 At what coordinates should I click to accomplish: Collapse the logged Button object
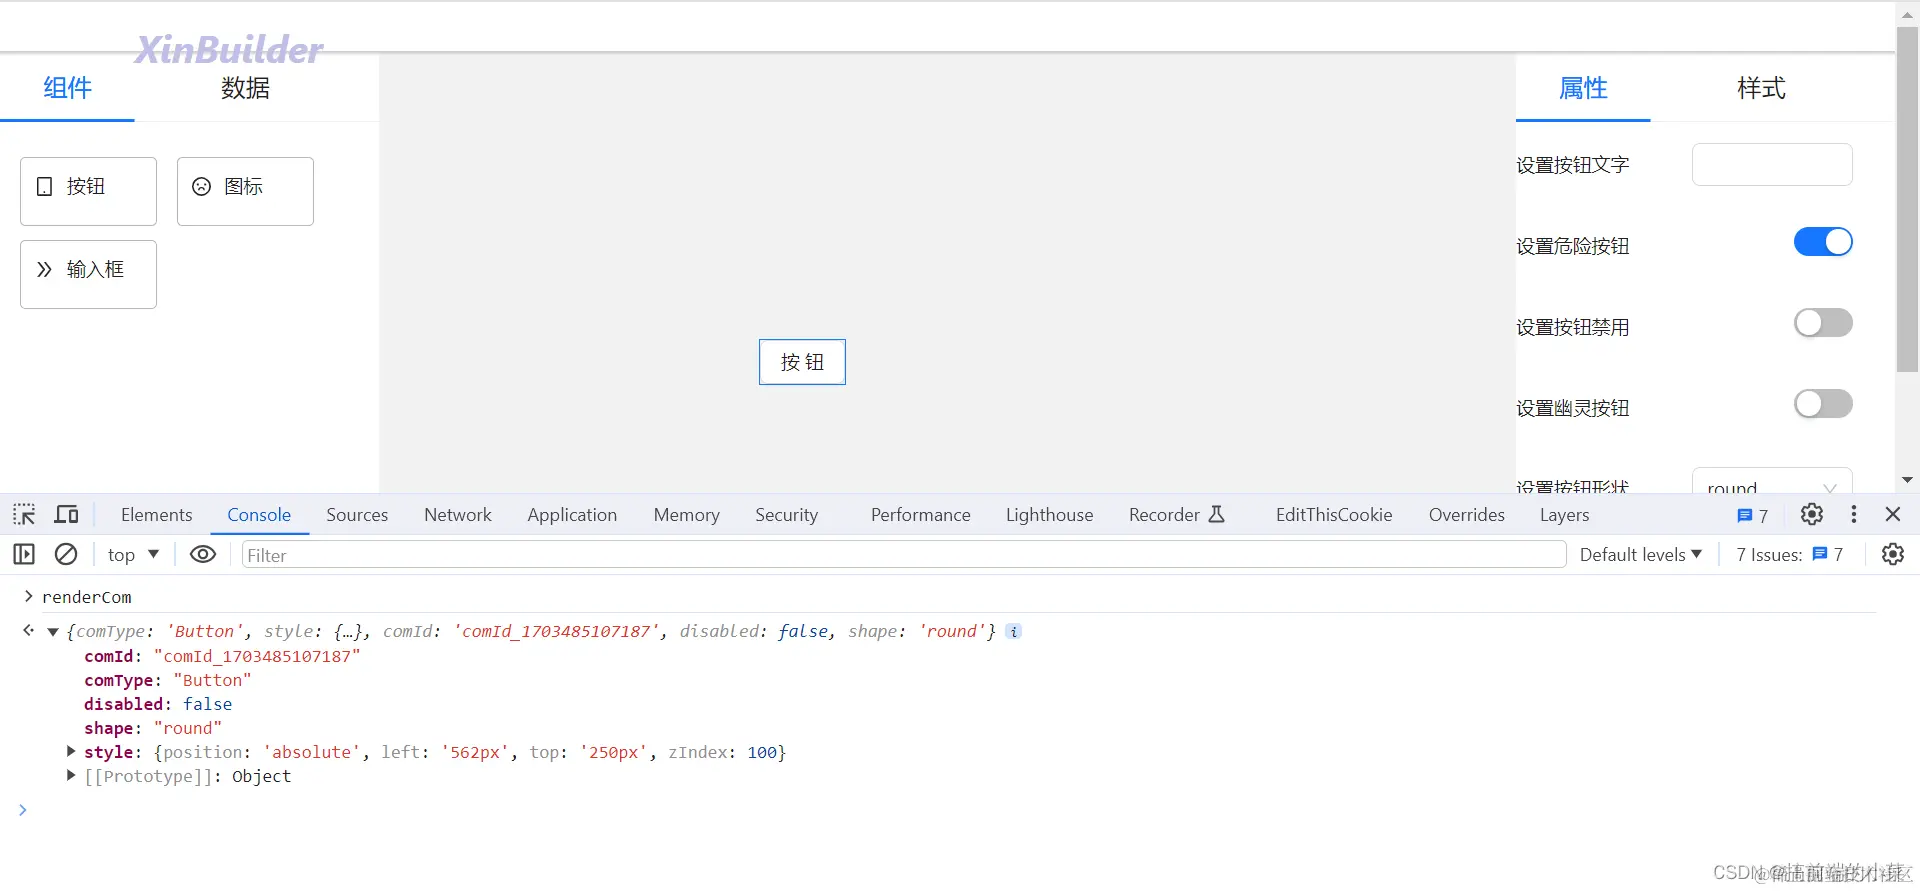pyautogui.click(x=53, y=632)
